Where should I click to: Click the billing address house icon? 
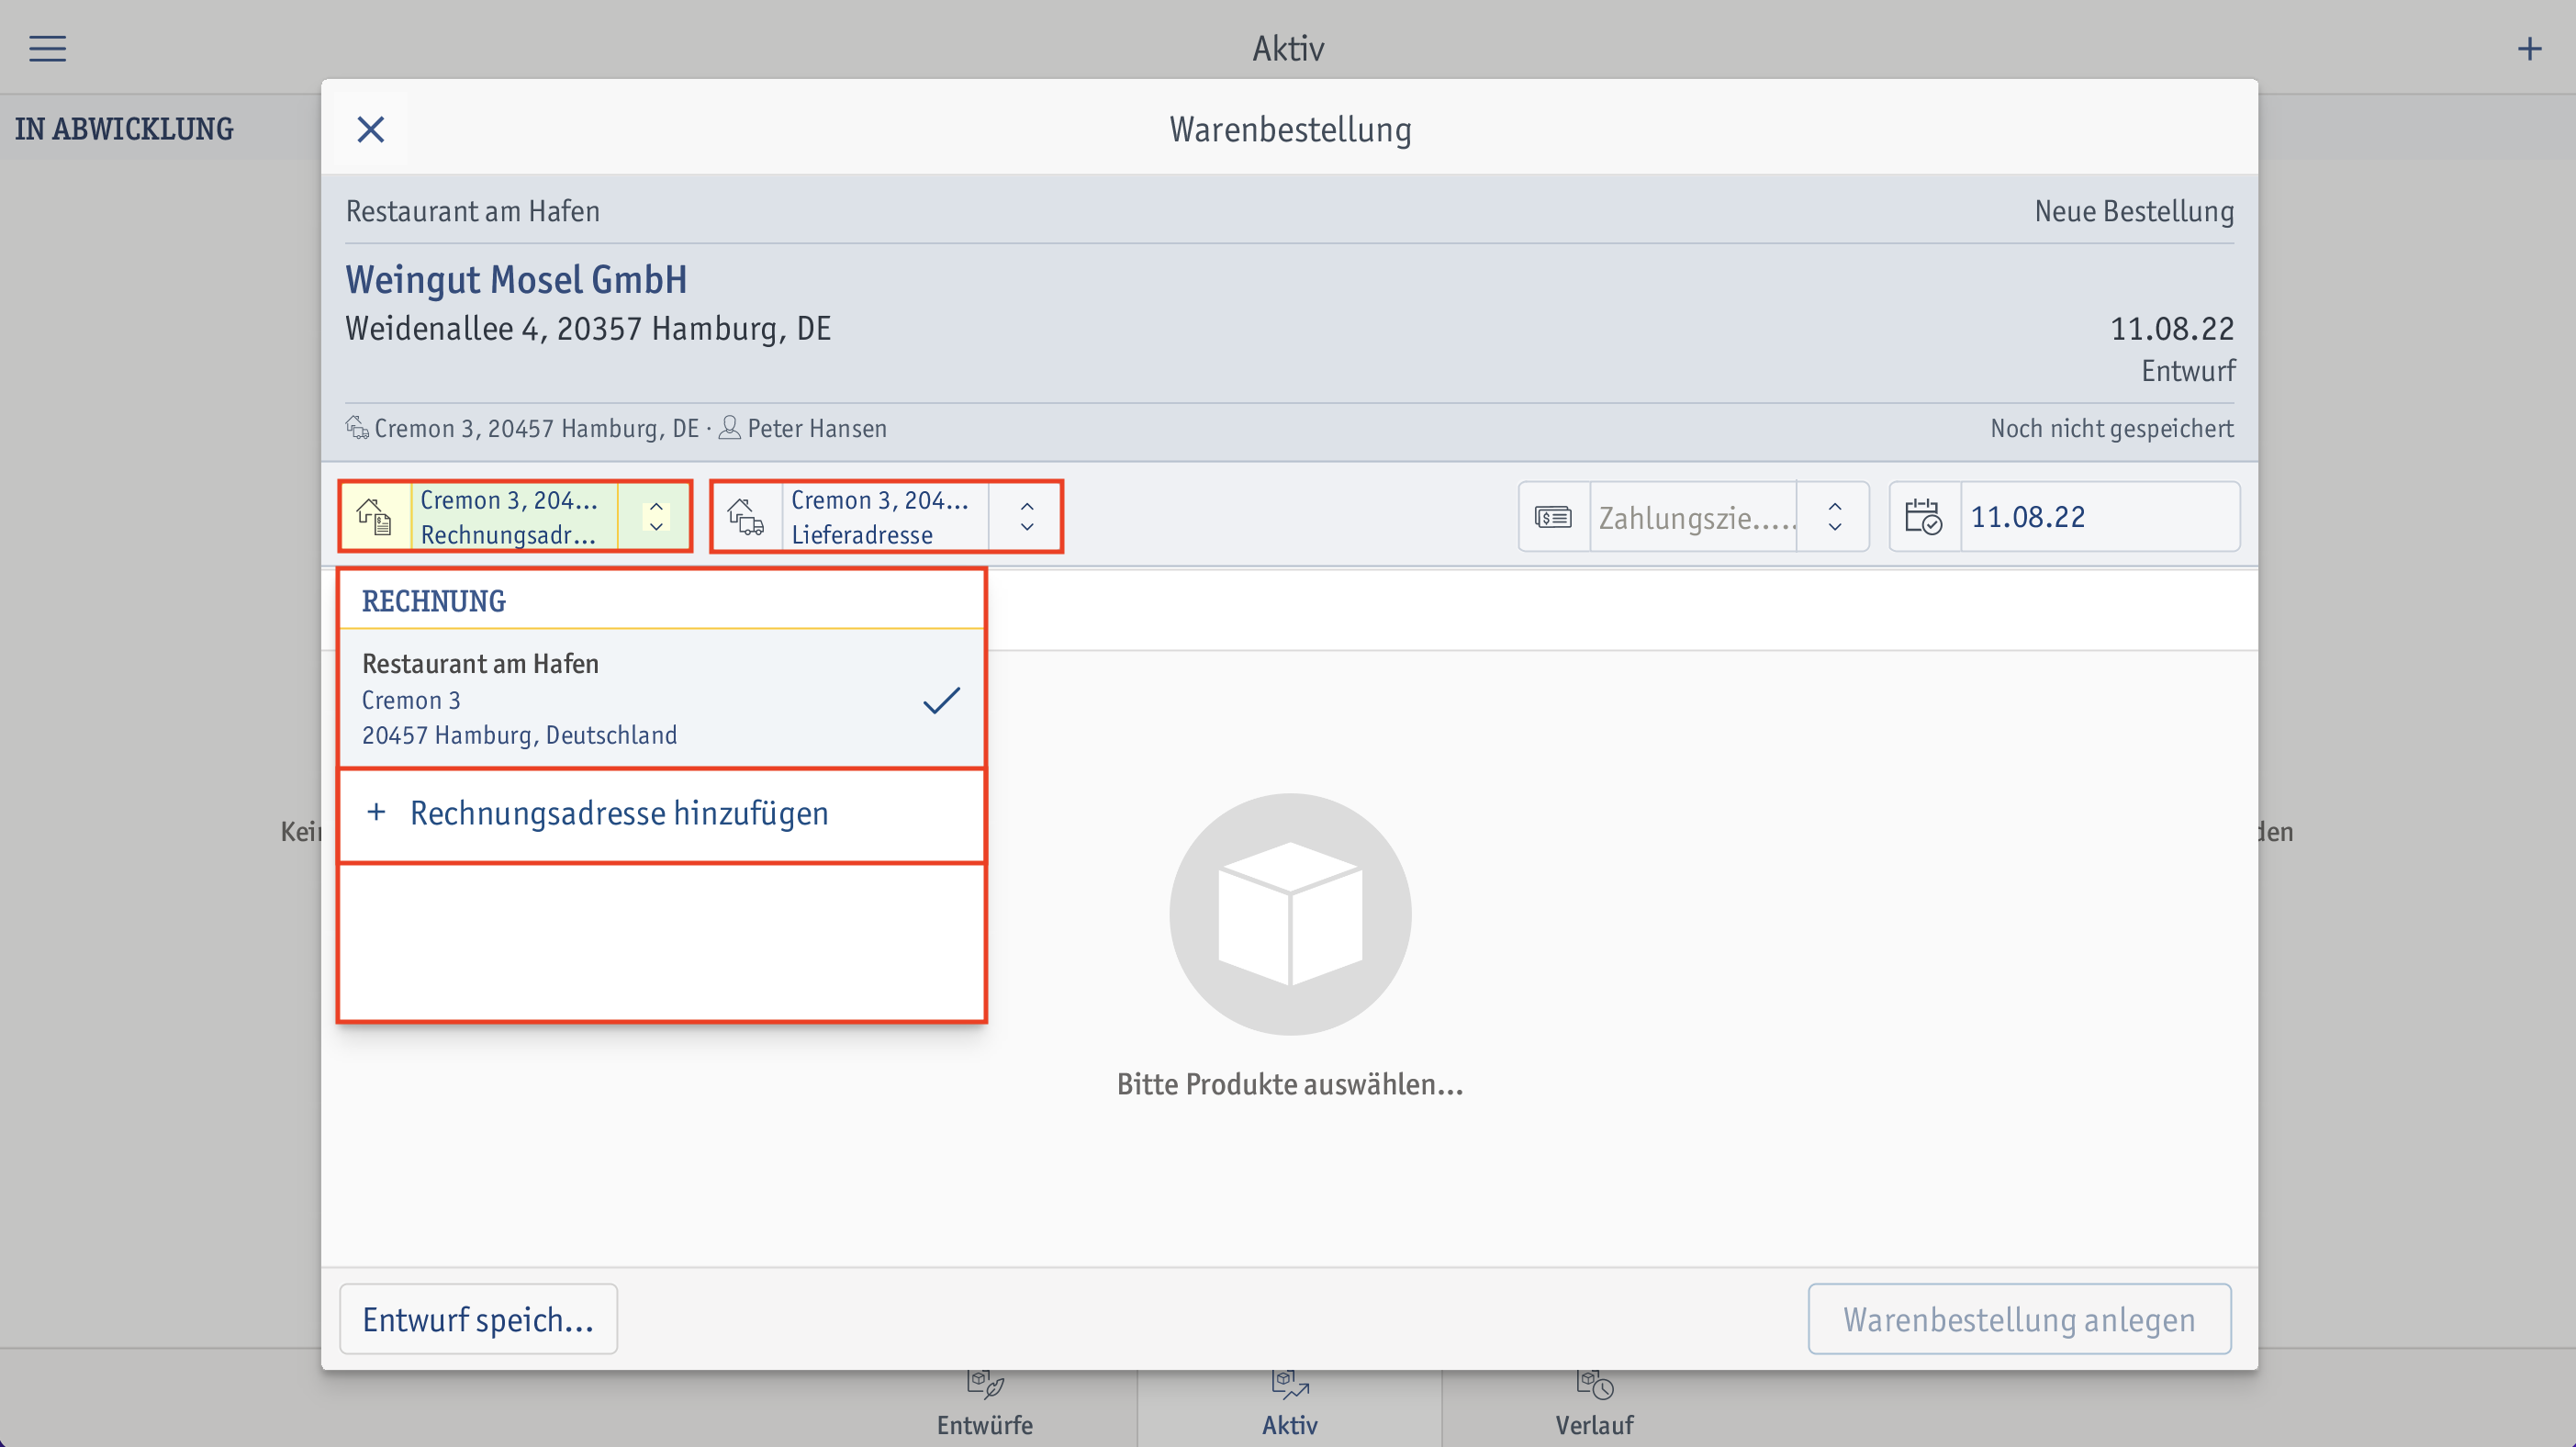click(375, 516)
